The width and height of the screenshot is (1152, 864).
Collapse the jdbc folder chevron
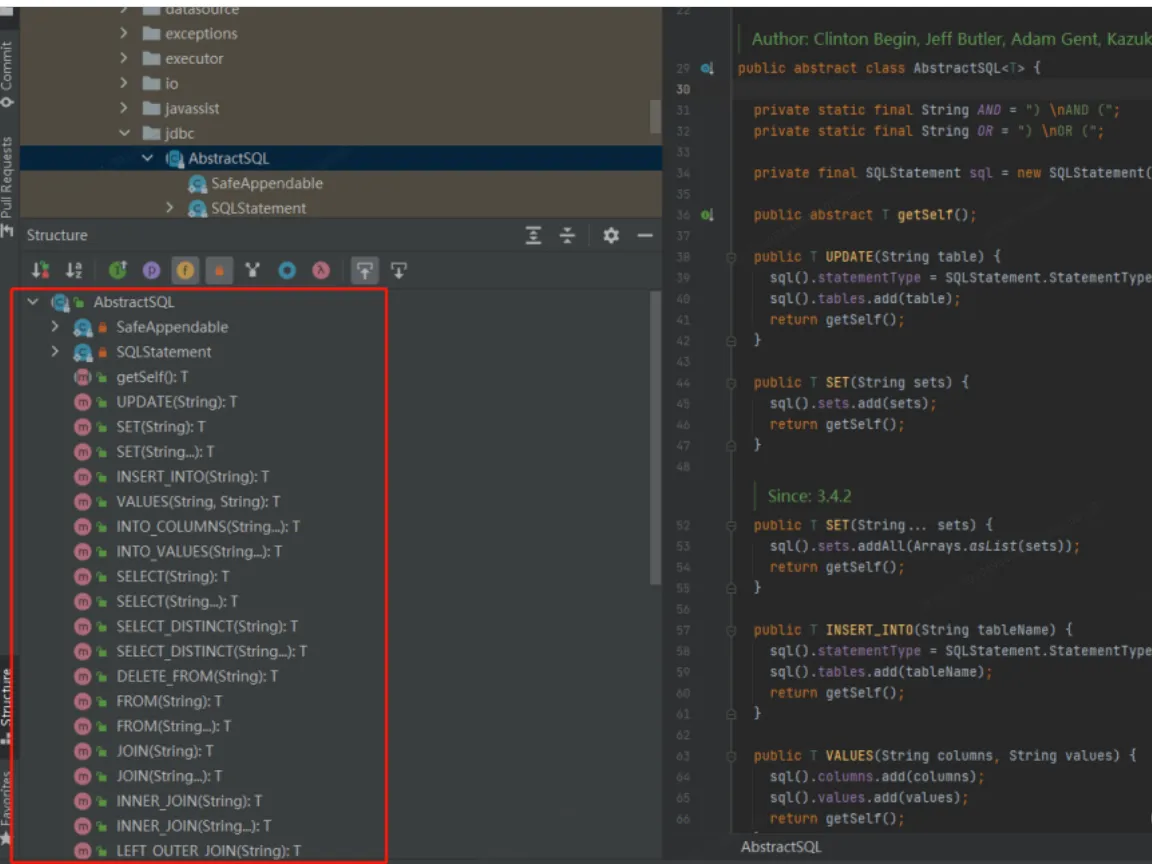click(x=124, y=133)
